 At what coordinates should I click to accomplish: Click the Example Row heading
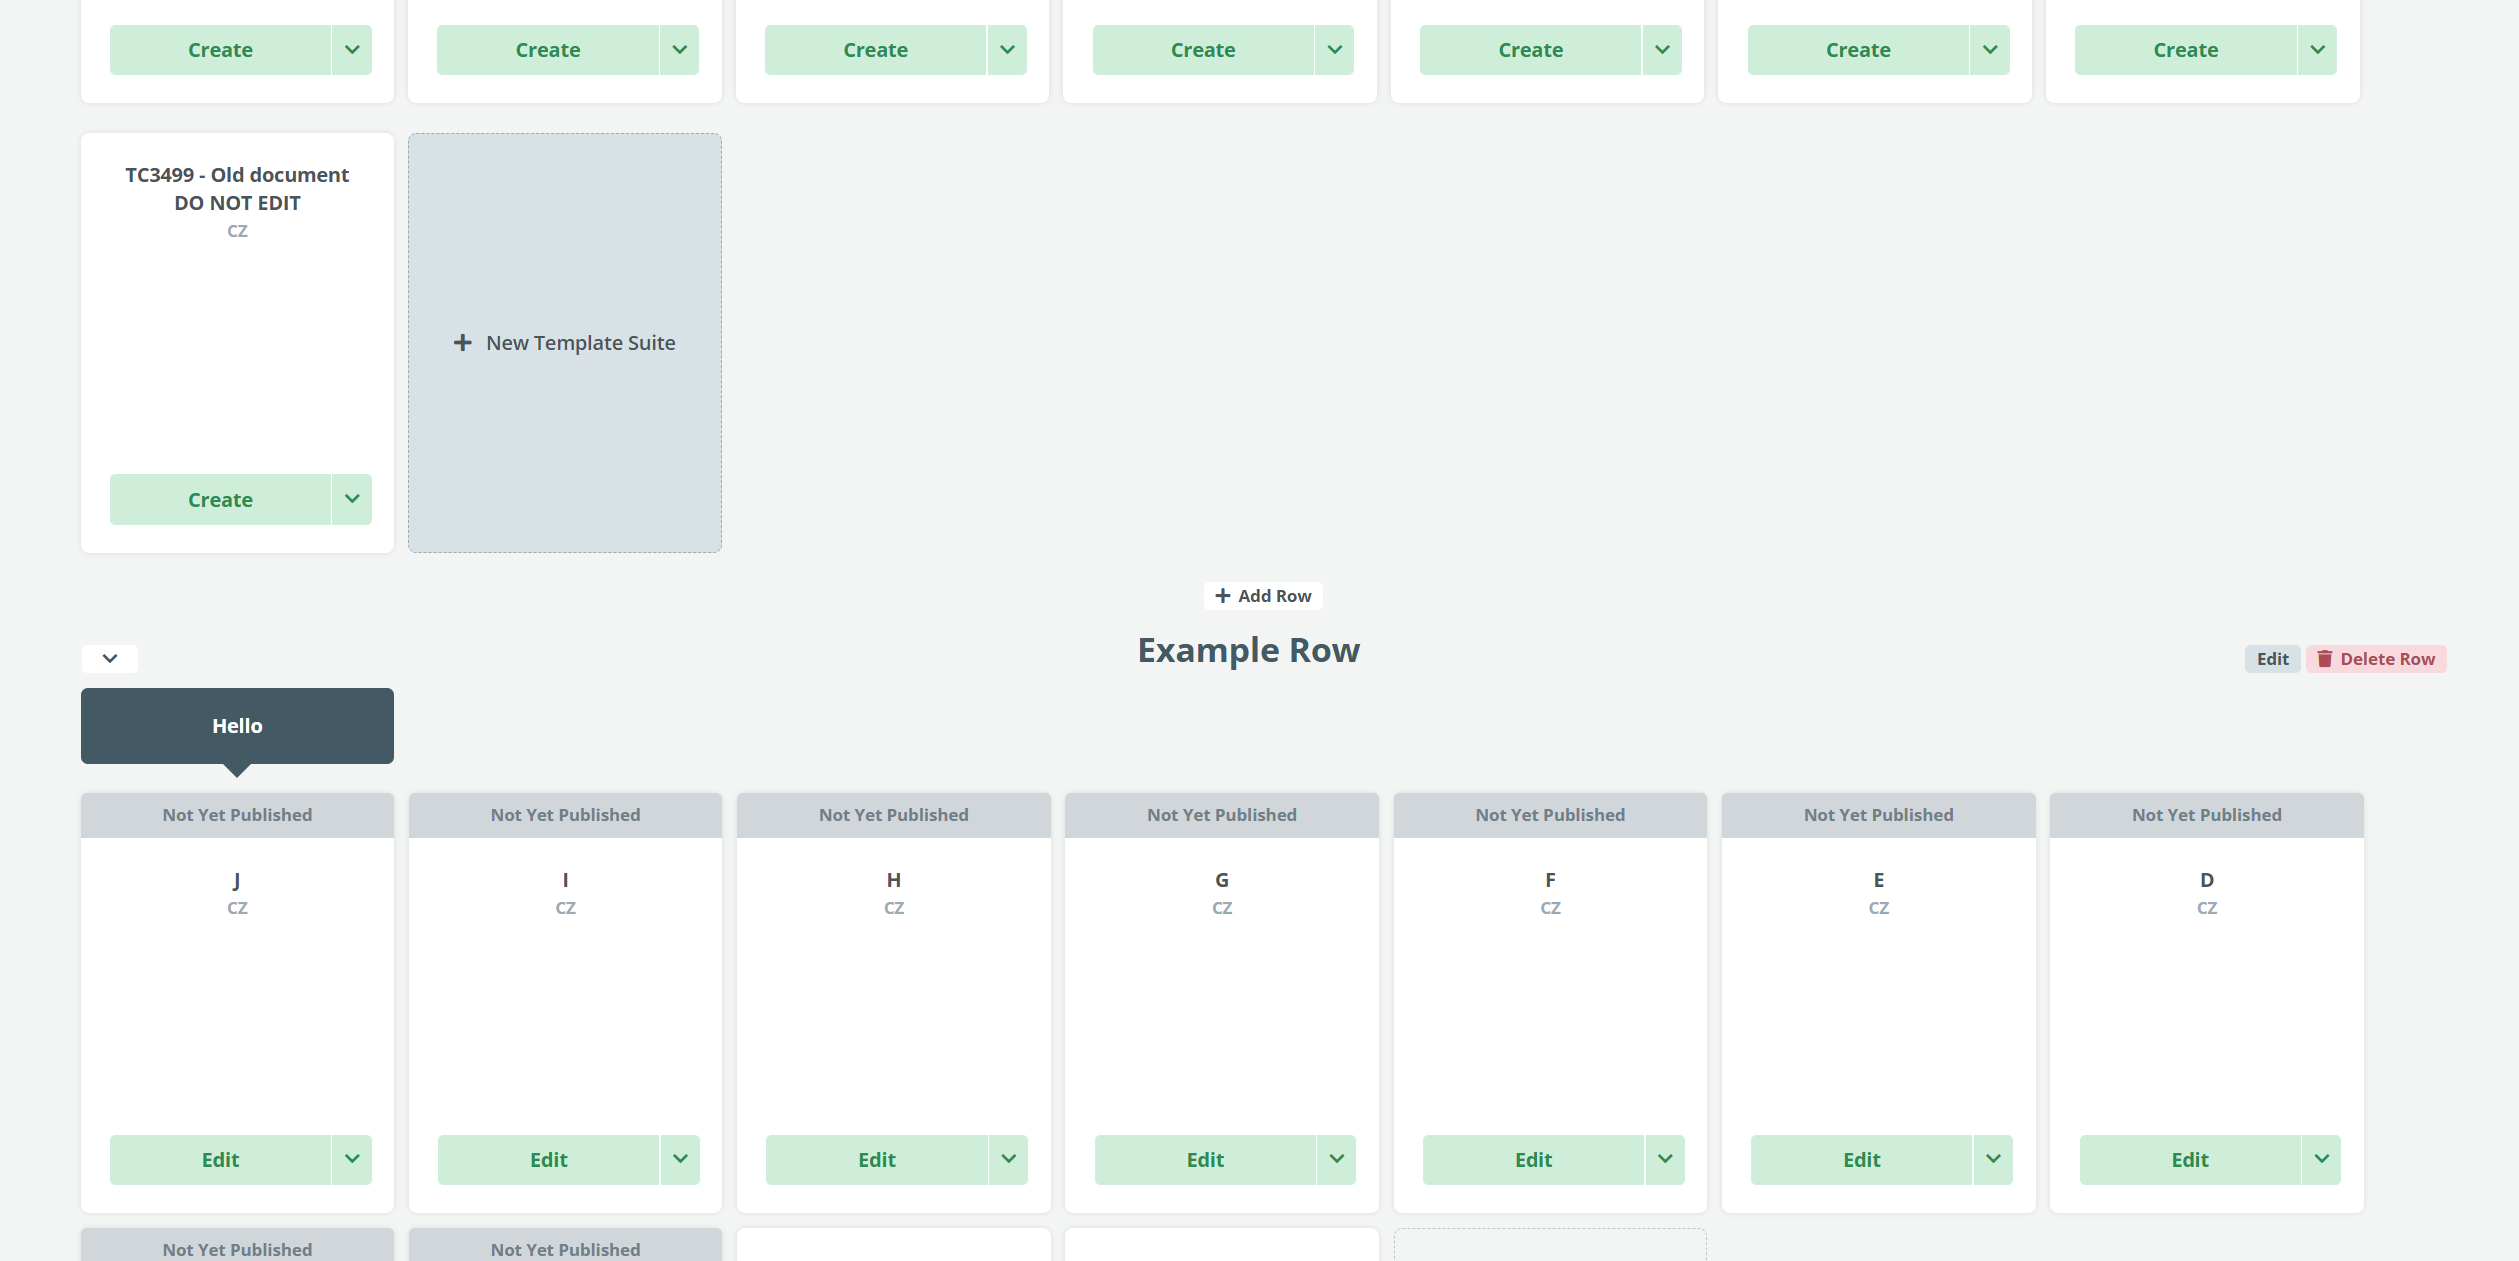1248,651
